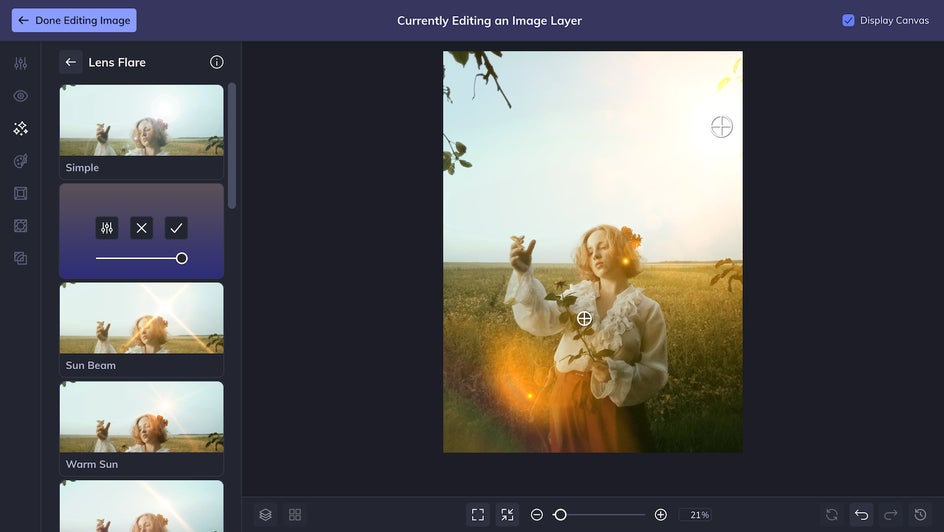Click the upper flare position crosshair
Viewport: 944px width, 532px height.
pos(721,127)
